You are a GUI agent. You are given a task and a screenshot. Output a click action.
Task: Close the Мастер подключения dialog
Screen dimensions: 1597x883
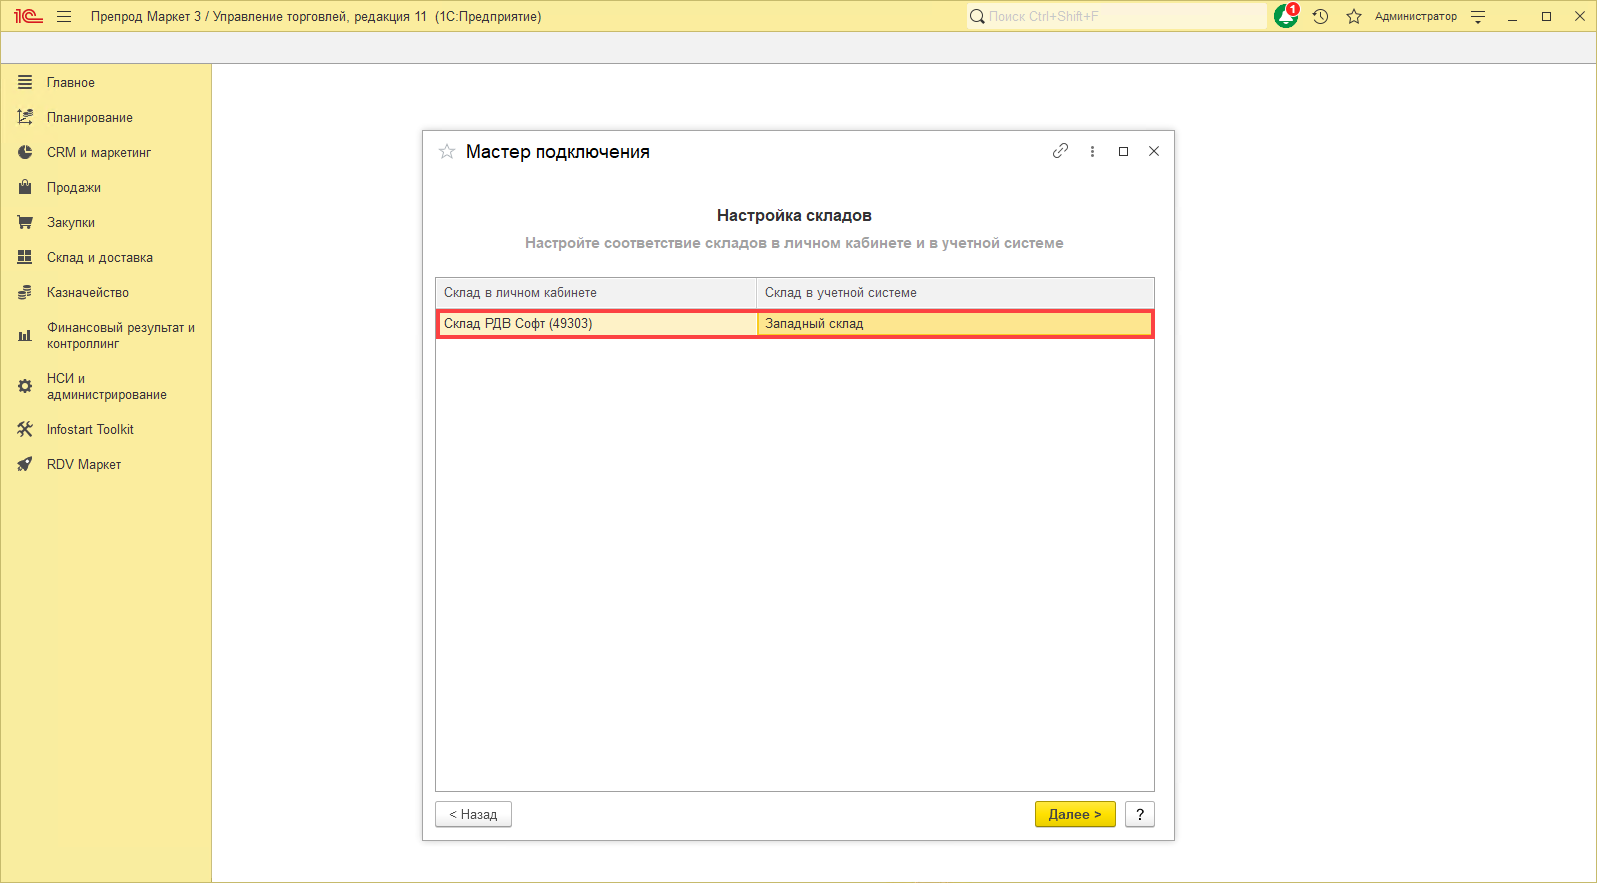(x=1154, y=151)
